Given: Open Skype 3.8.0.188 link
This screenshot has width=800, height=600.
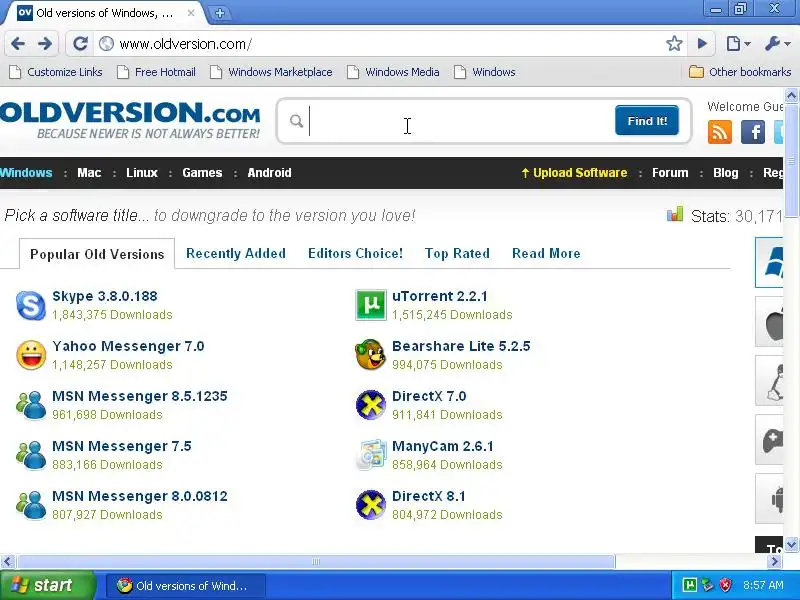Looking at the screenshot, I should (105, 296).
